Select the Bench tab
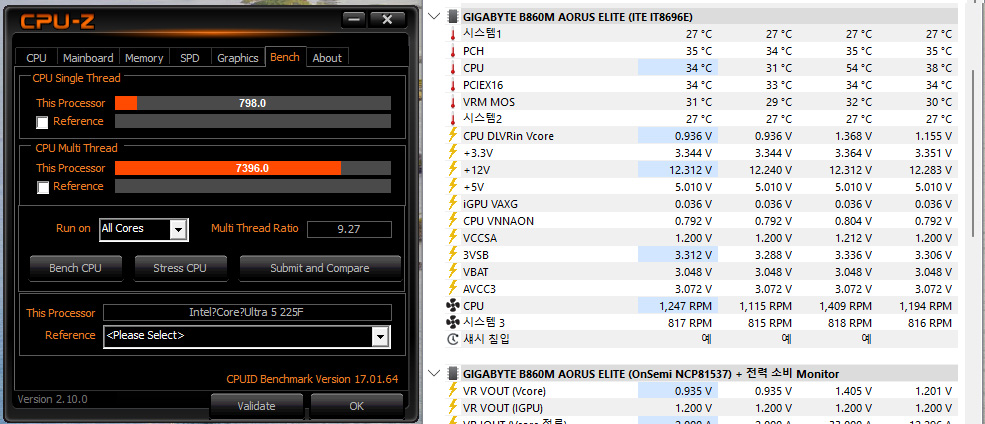The height and width of the screenshot is (424, 985). [285, 57]
